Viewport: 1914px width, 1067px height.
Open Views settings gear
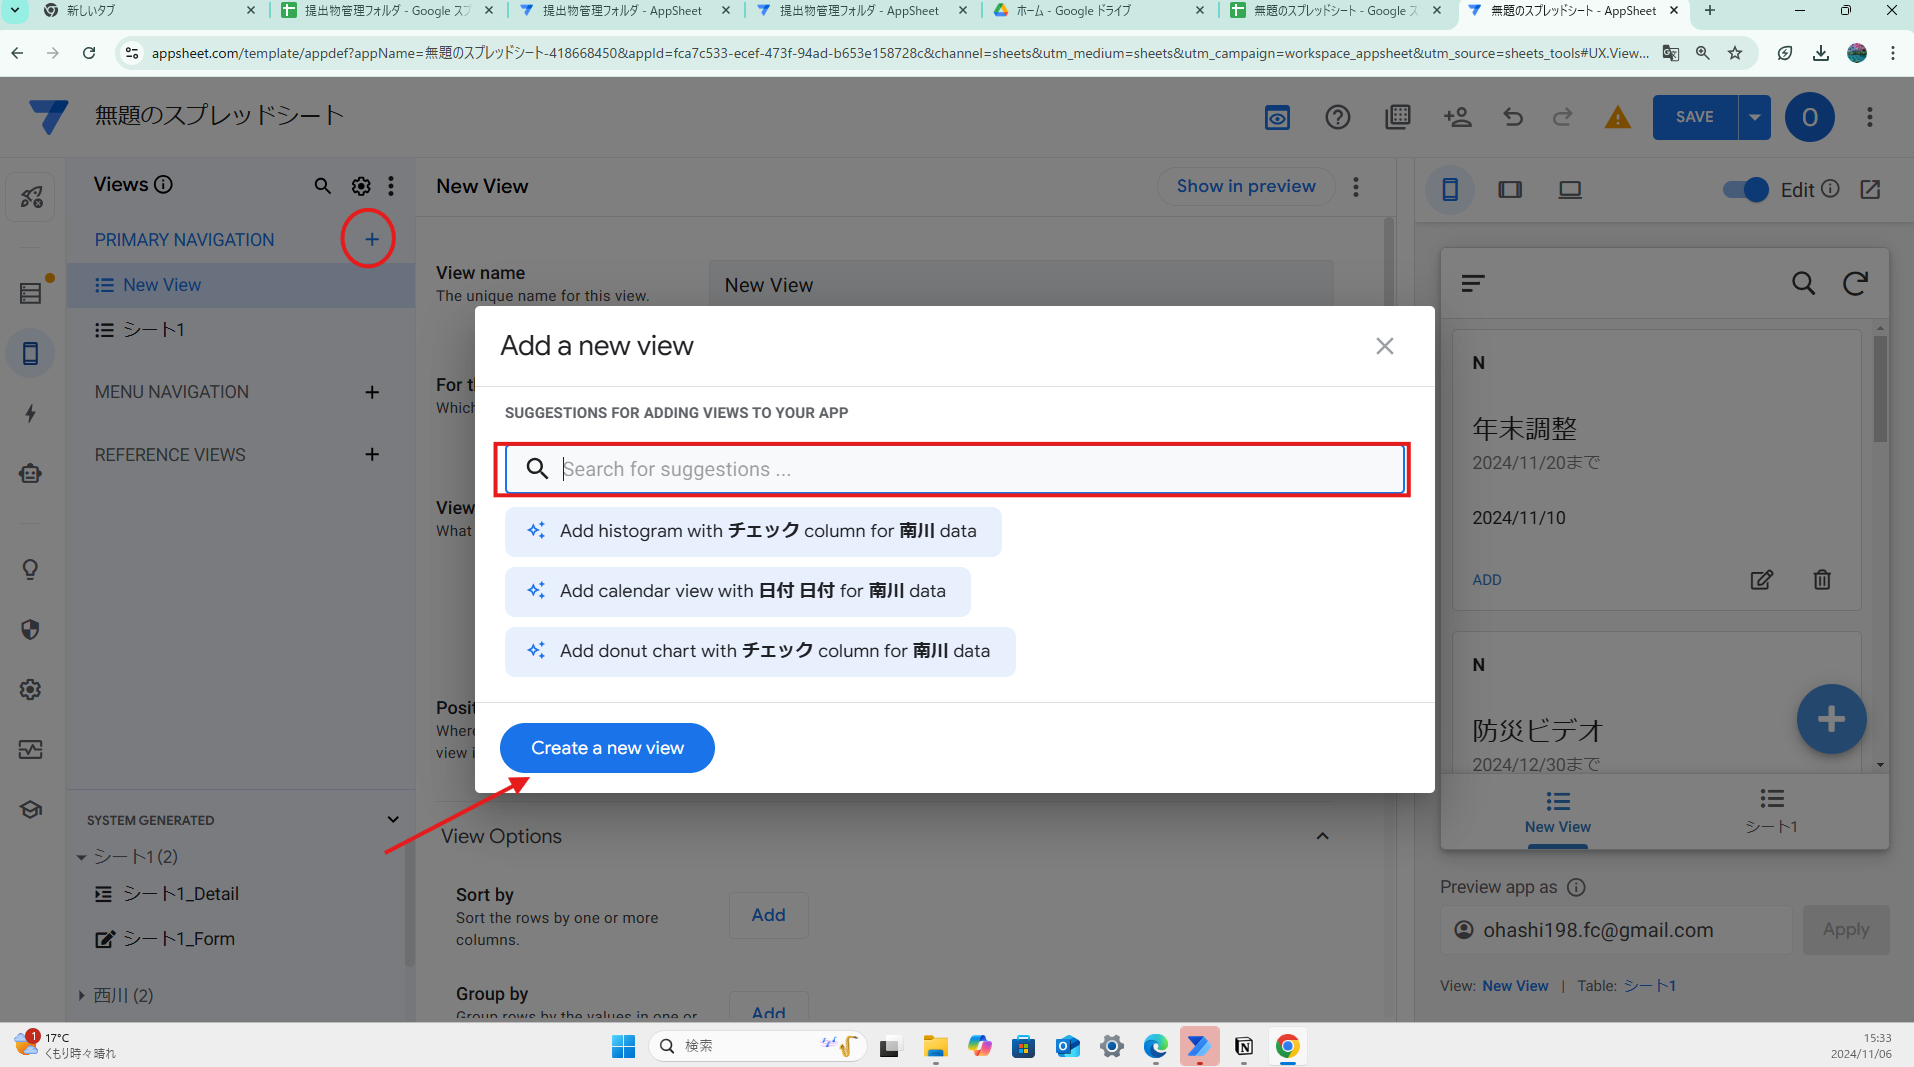361,186
